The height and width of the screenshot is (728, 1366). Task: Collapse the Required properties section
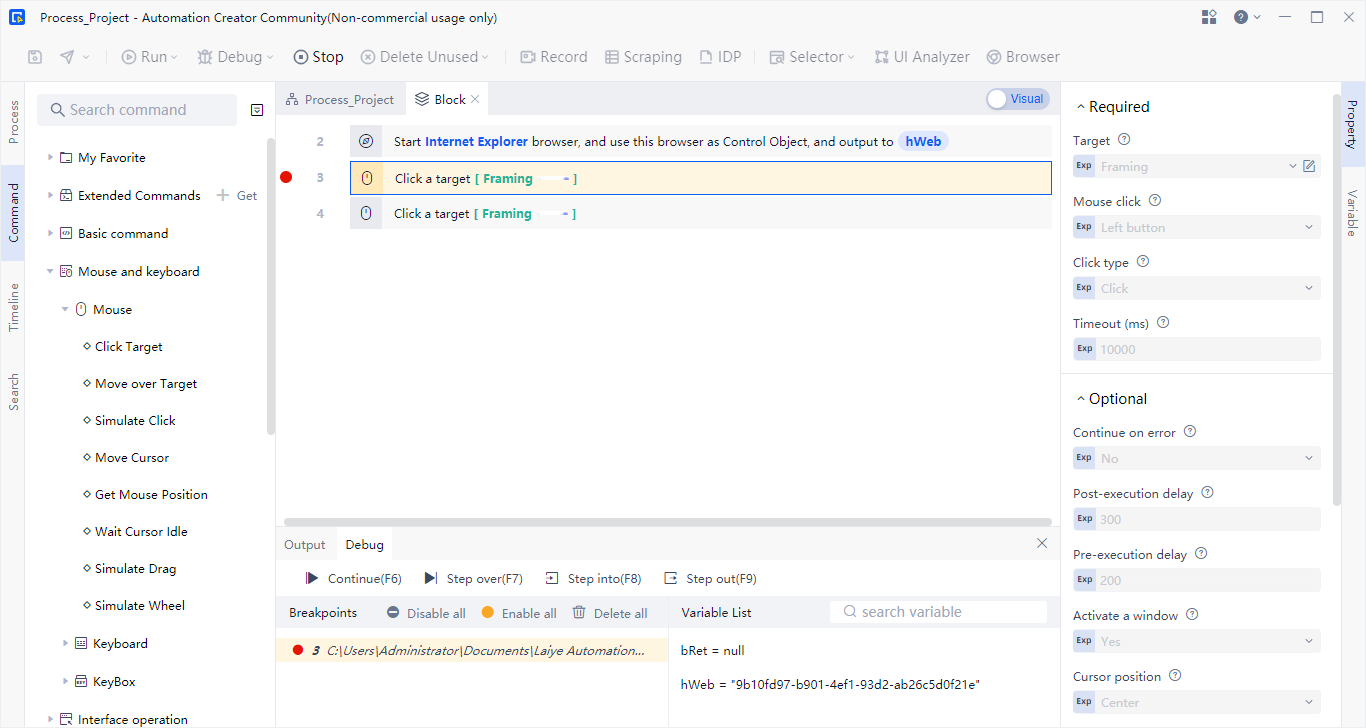click(1080, 107)
